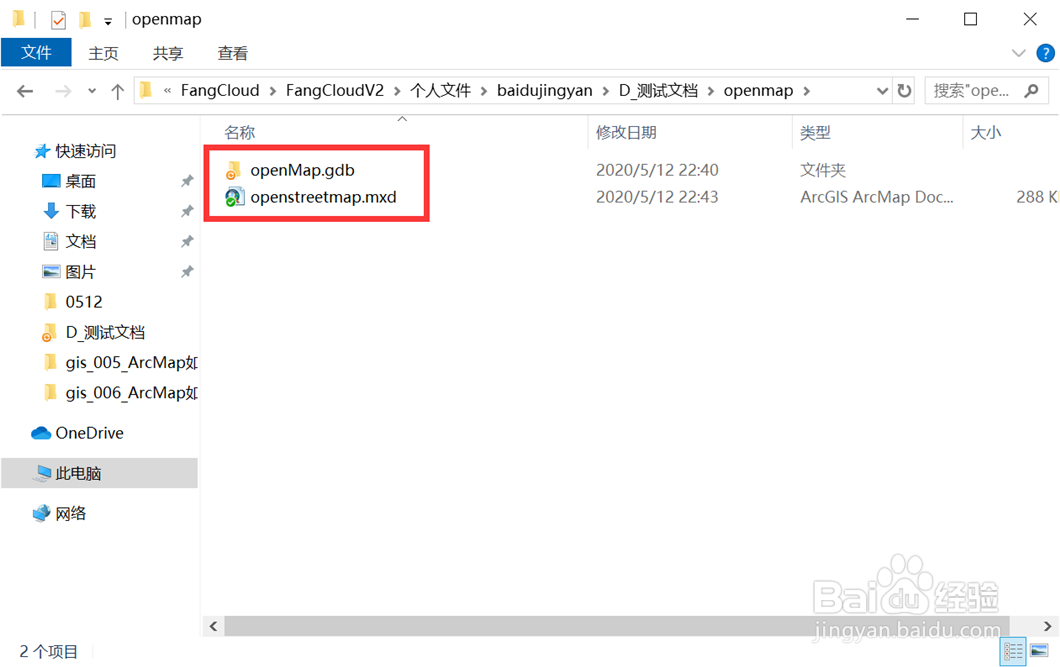The height and width of the screenshot is (667, 1060).
Task: Sort by the 大小 column header
Action: point(986,132)
